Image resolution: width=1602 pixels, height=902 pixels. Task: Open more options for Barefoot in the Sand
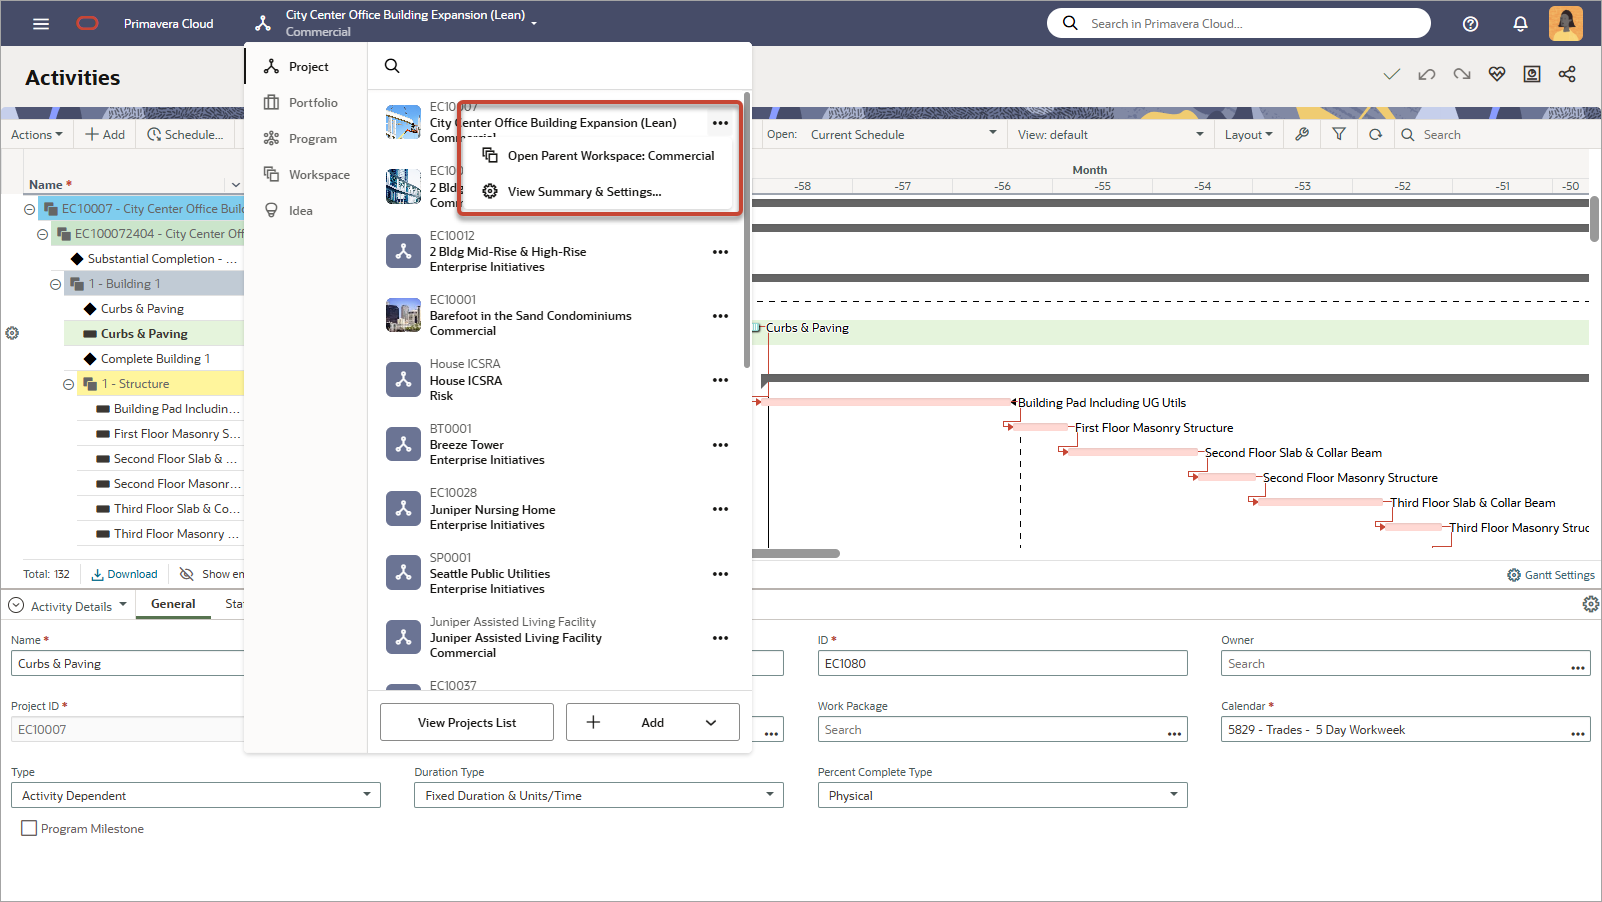(720, 316)
